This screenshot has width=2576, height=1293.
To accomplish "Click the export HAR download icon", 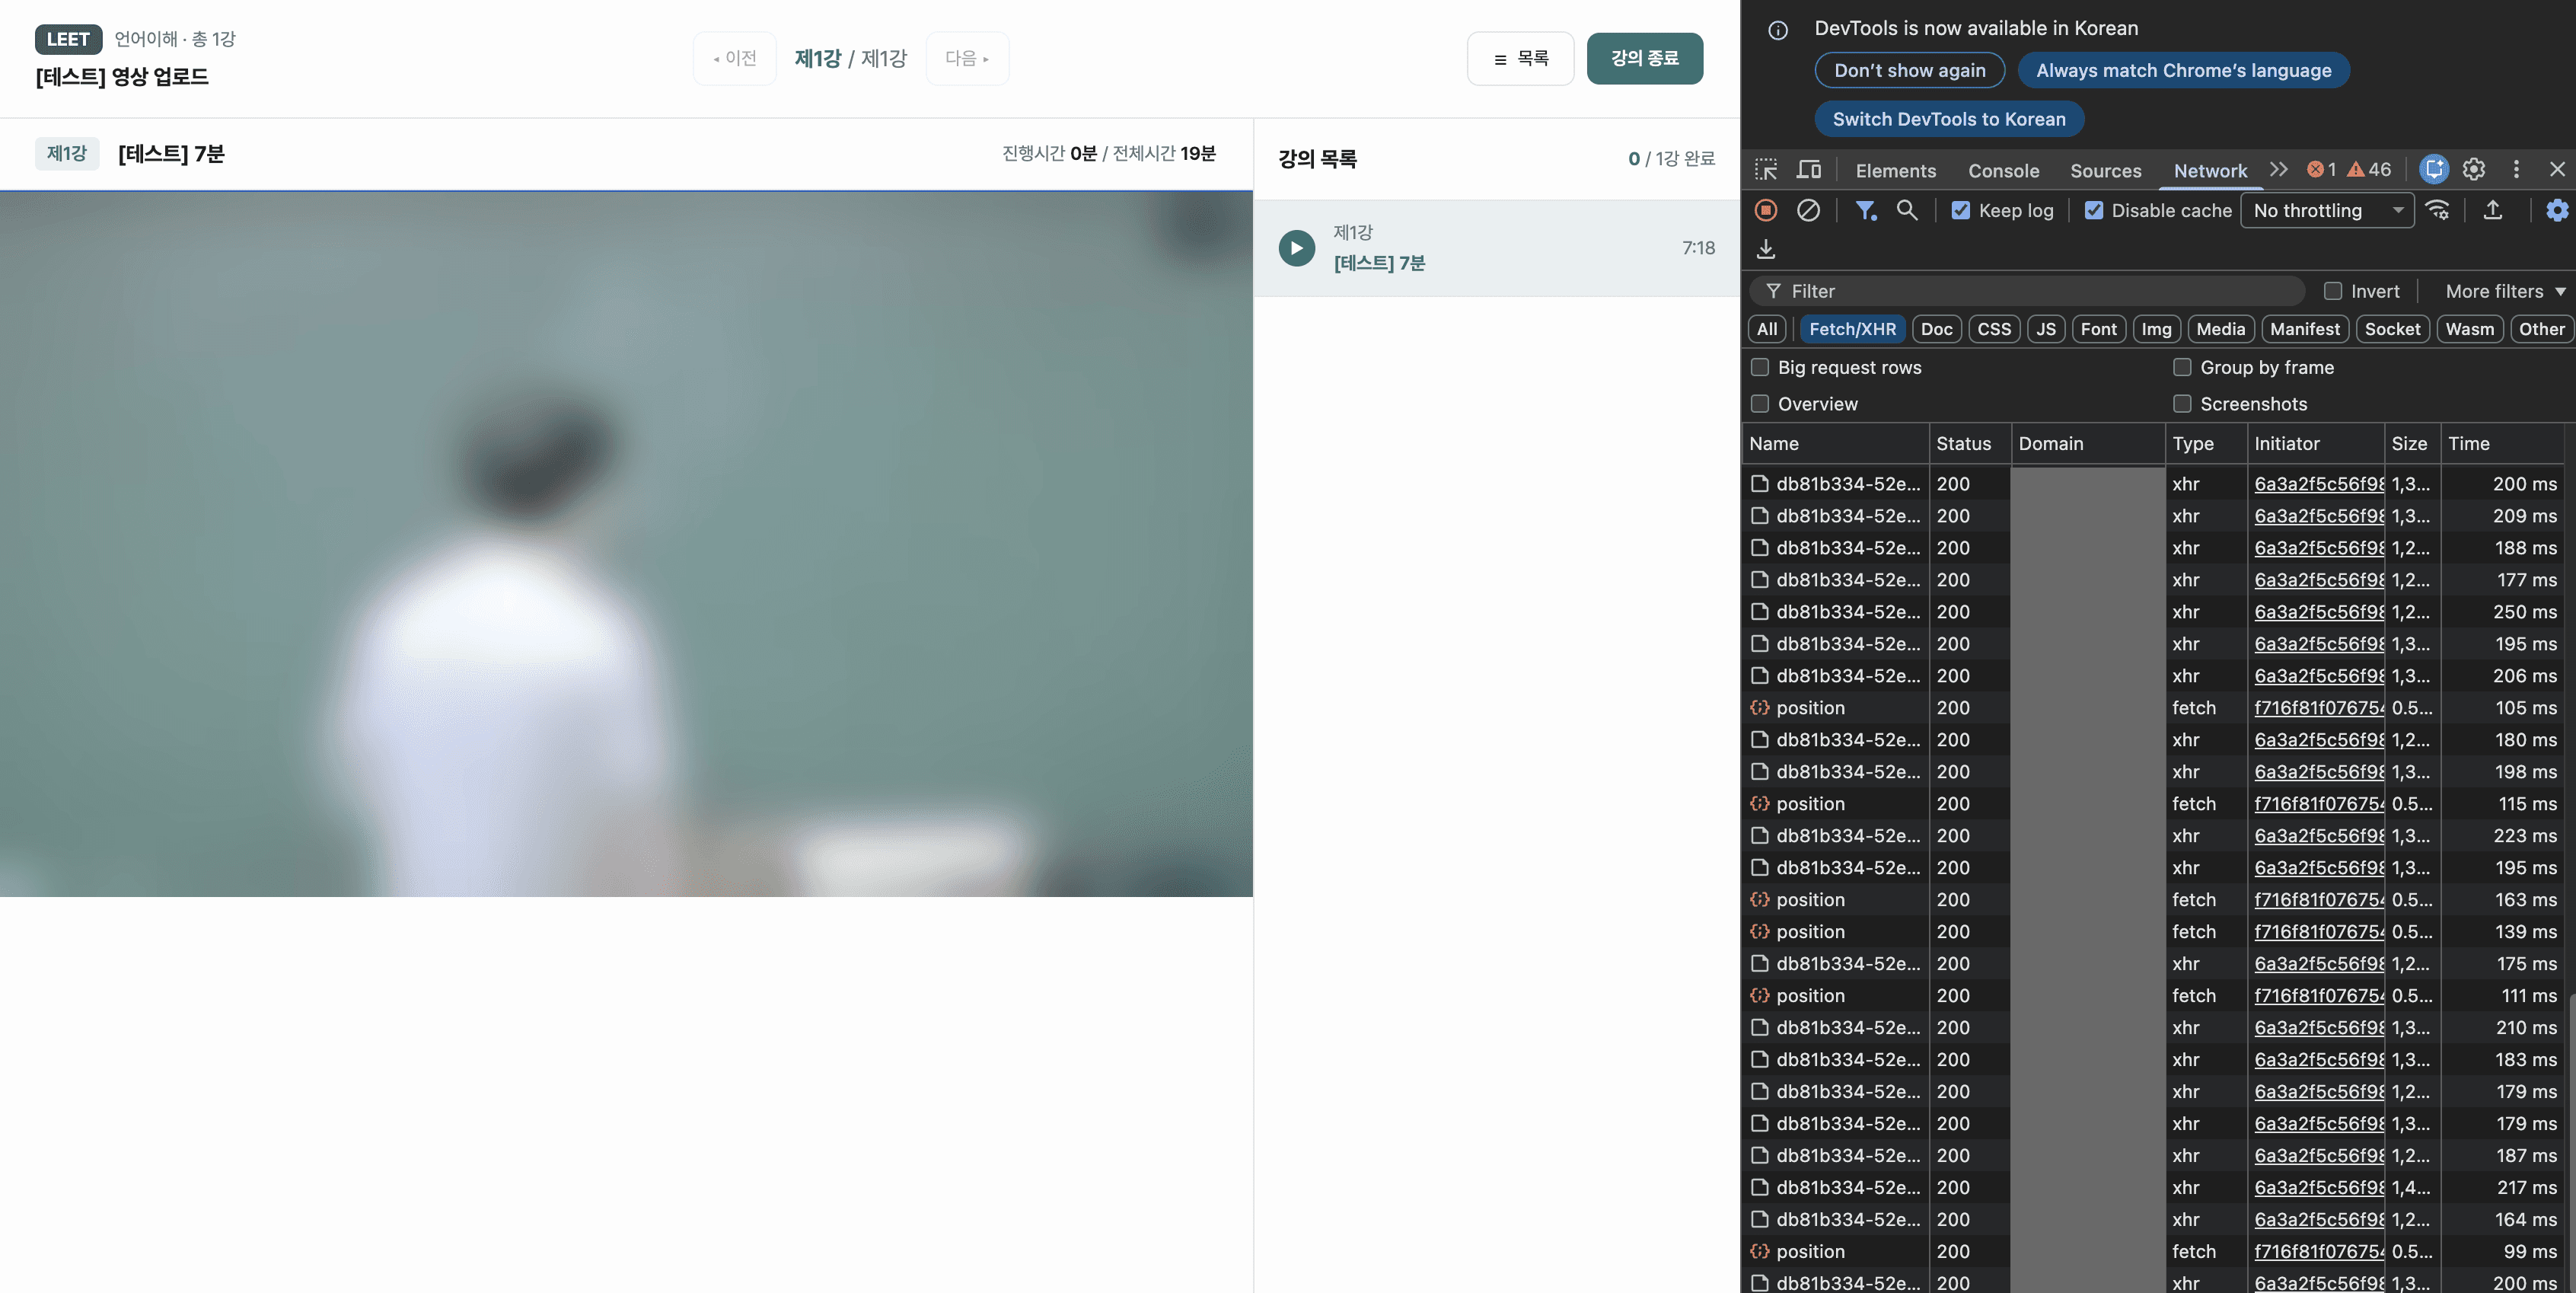I will pyautogui.click(x=1766, y=249).
